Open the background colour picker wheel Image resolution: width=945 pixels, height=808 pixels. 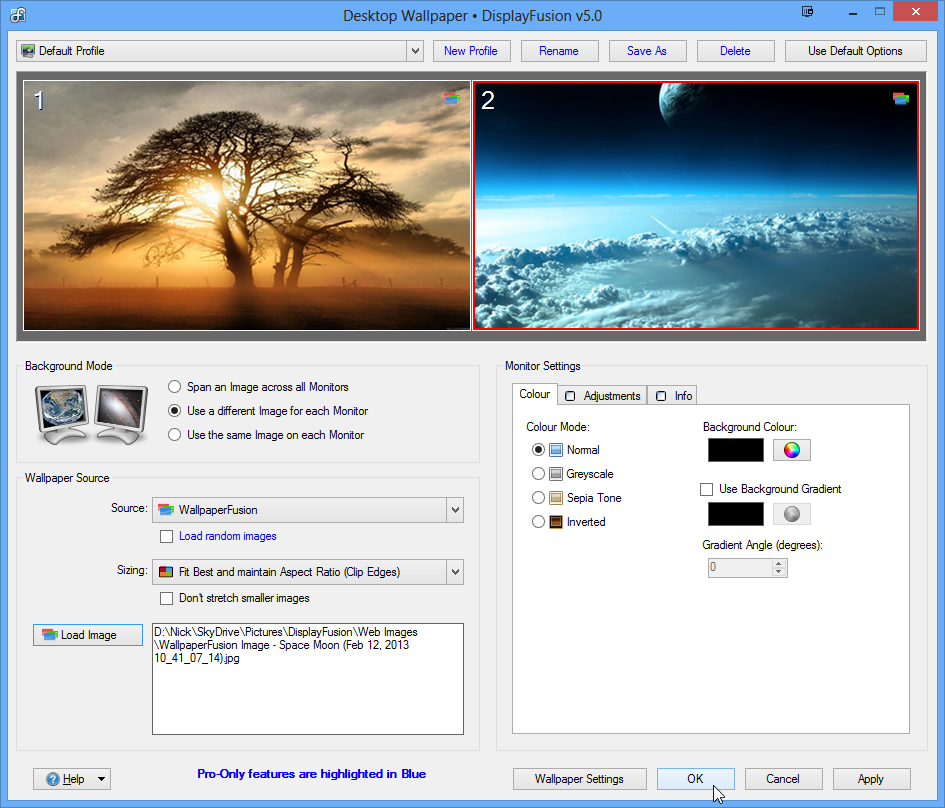pos(791,450)
